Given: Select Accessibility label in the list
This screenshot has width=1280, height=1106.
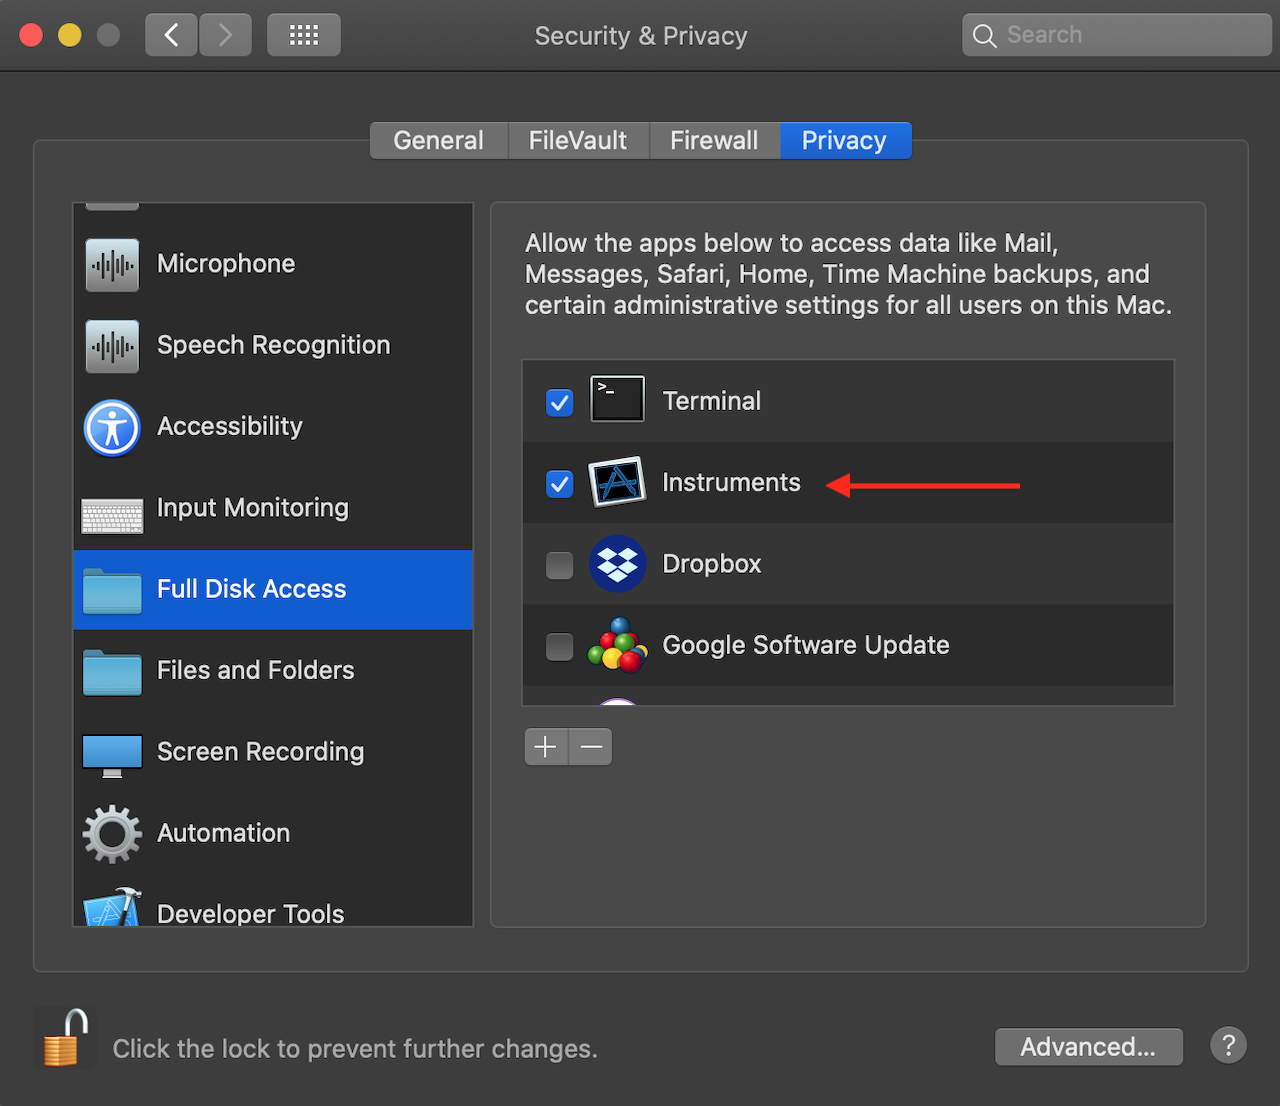Looking at the screenshot, I should (x=230, y=426).
